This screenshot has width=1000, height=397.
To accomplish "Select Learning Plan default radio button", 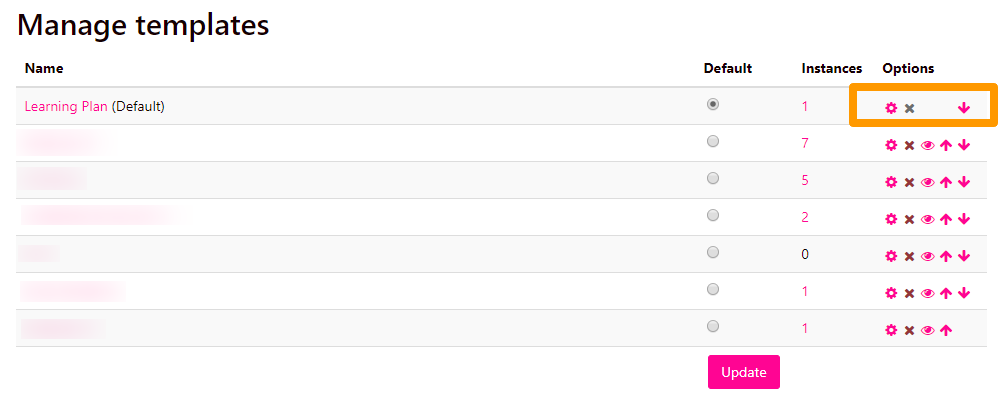I will (713, 104).
